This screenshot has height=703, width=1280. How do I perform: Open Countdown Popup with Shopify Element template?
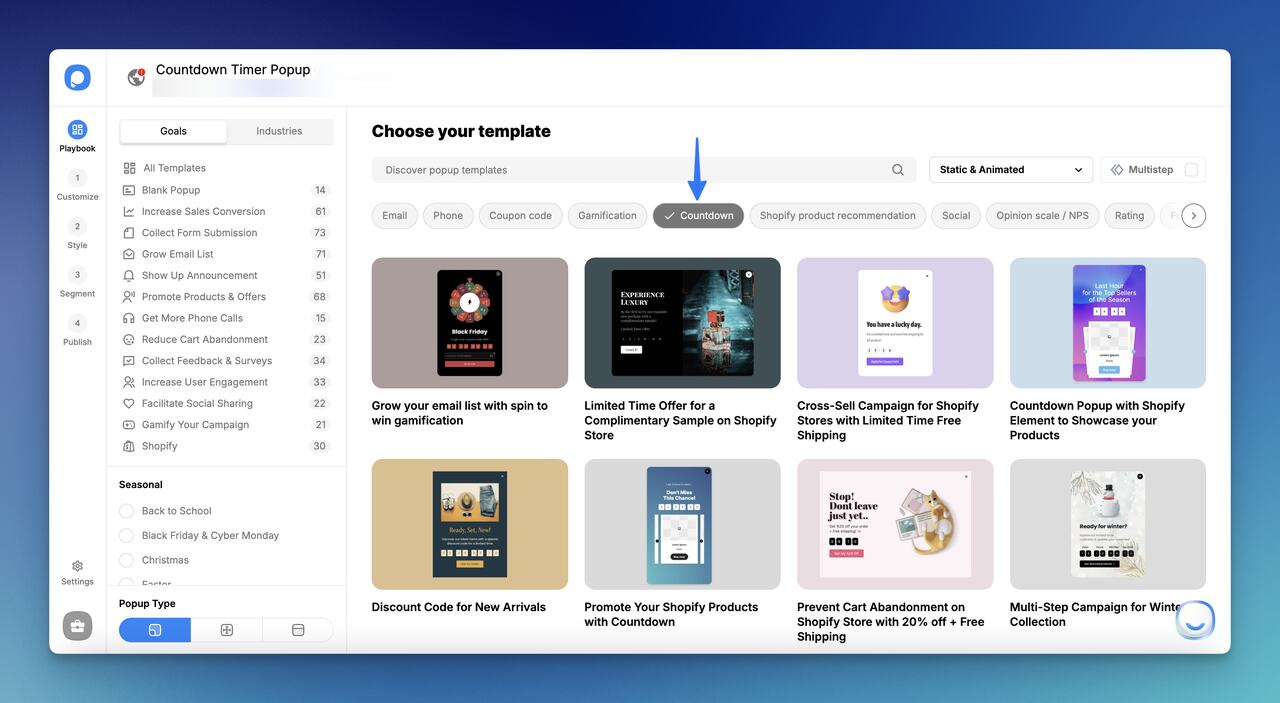coord(1108,323)
